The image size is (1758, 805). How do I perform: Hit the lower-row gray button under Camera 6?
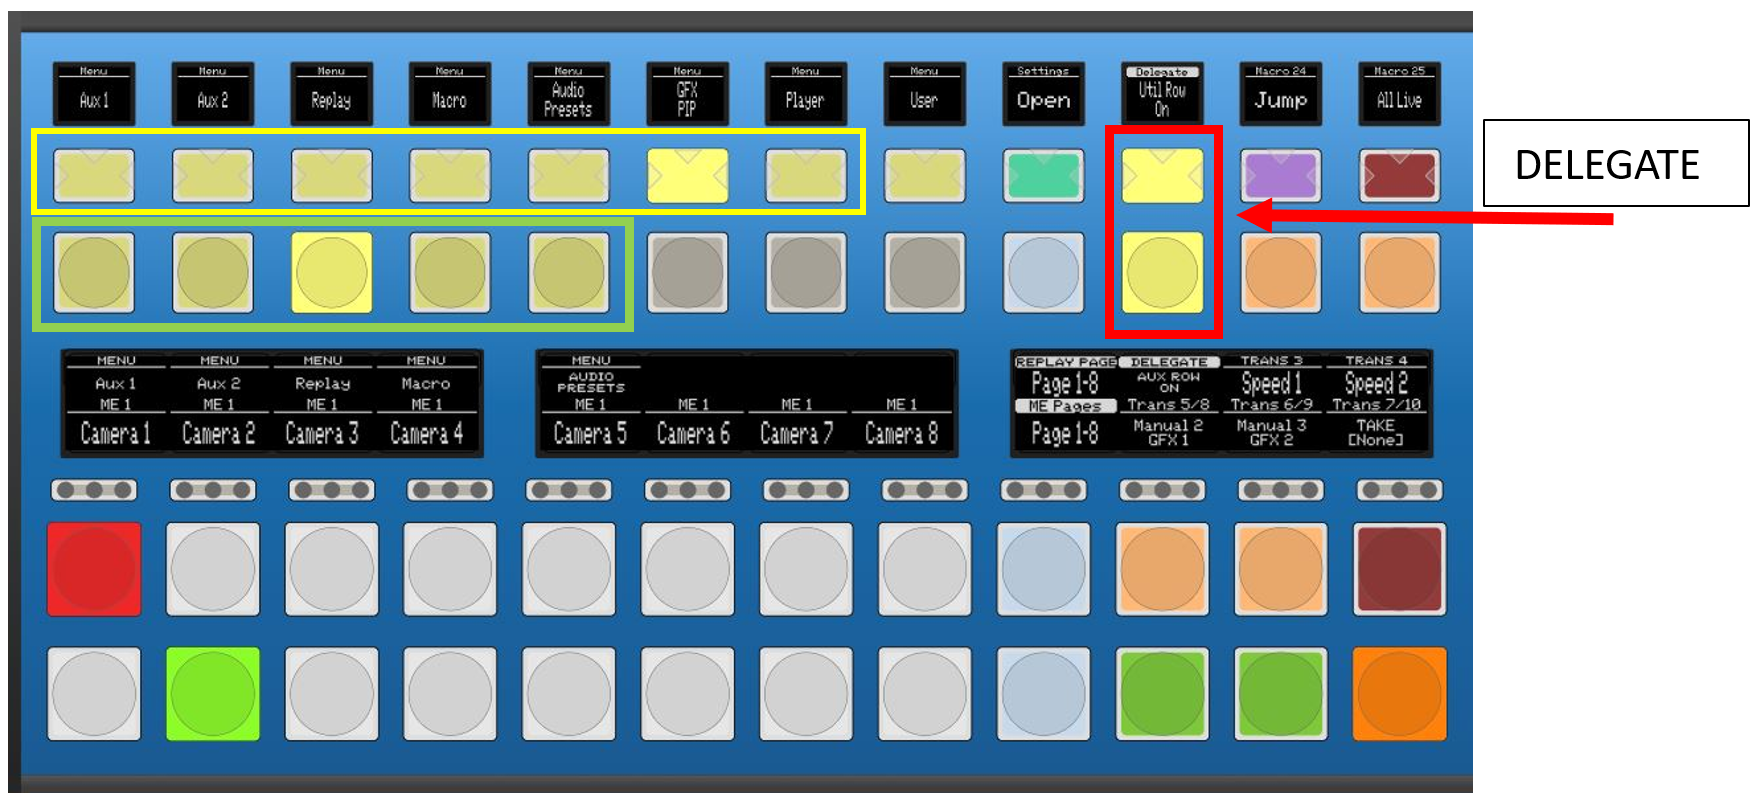point(688,694)
